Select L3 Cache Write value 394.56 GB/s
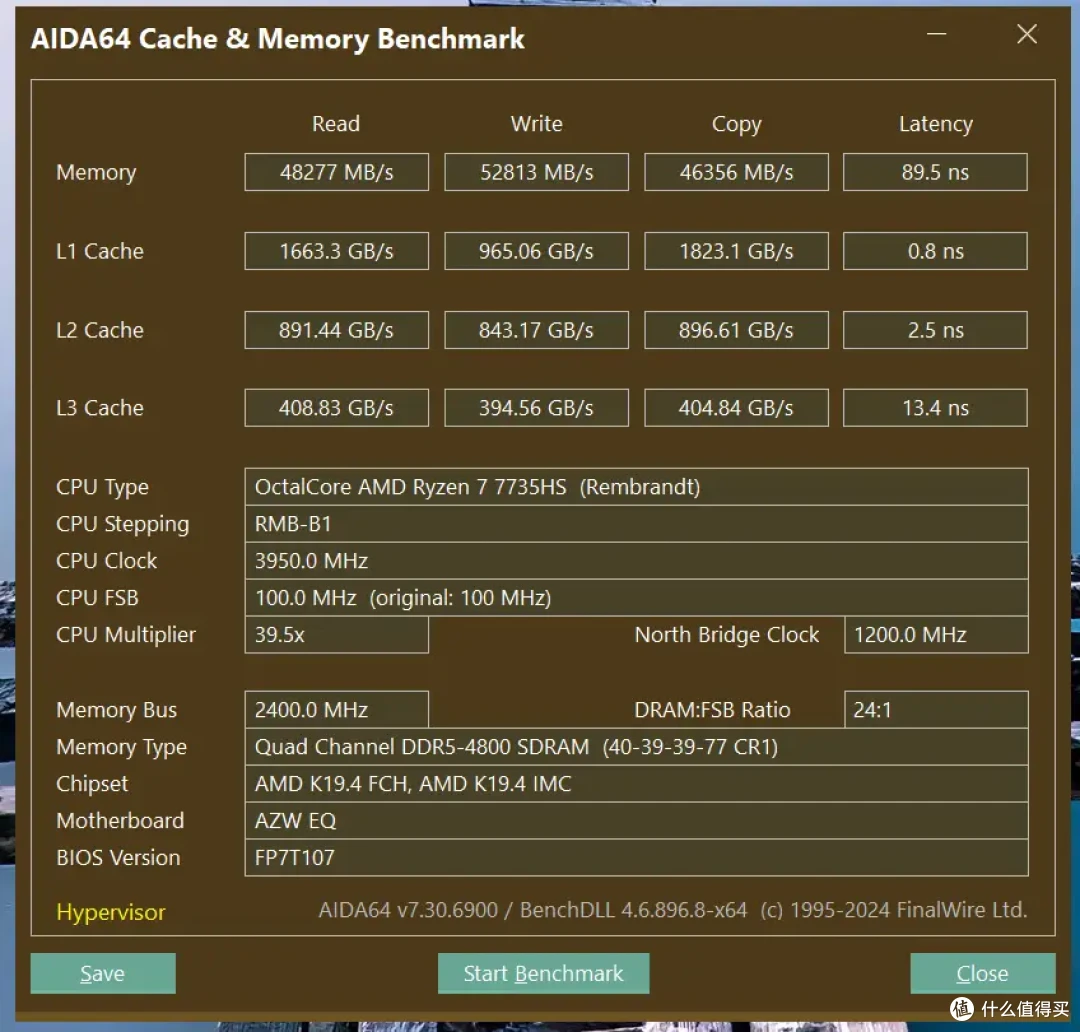The height and width of the screenshot is (1032, 1080). [x=537, y=408]
